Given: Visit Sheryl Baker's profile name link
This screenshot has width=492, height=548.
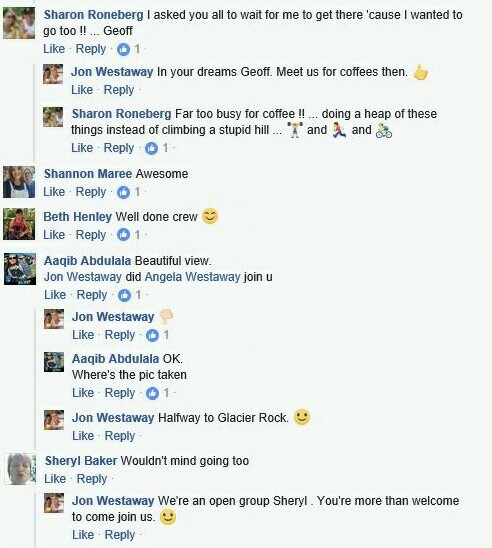Looking at the screenshot, I should coord(81,461).
